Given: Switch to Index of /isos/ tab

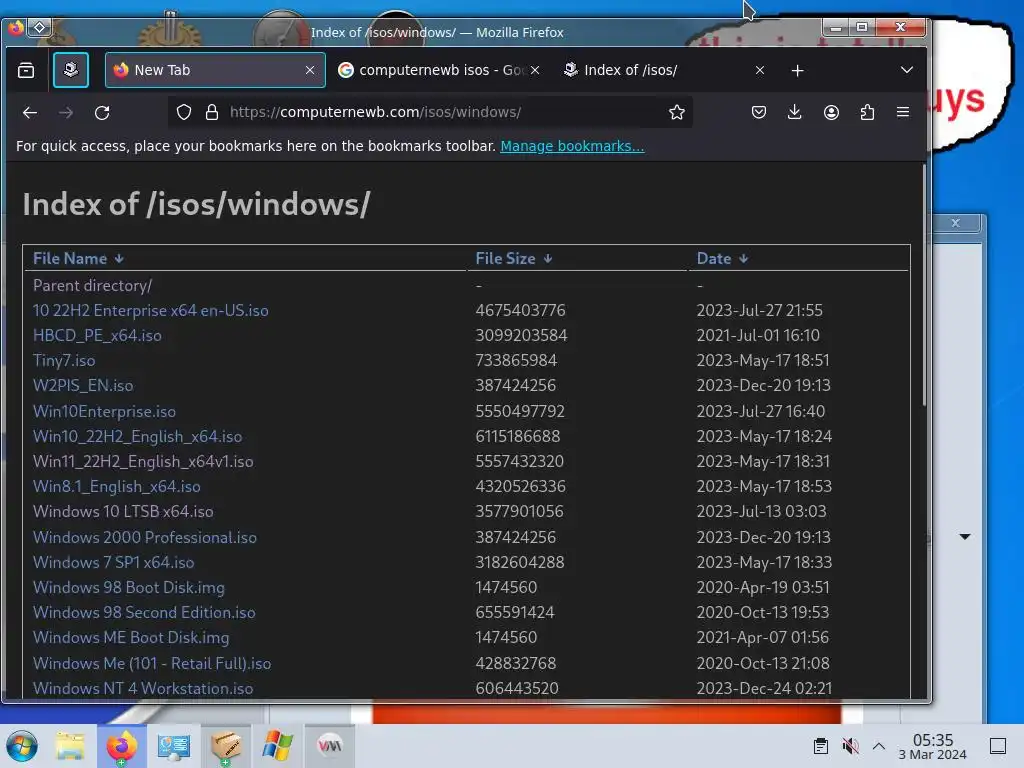Looking at the screenshot, I should (665, 70).
